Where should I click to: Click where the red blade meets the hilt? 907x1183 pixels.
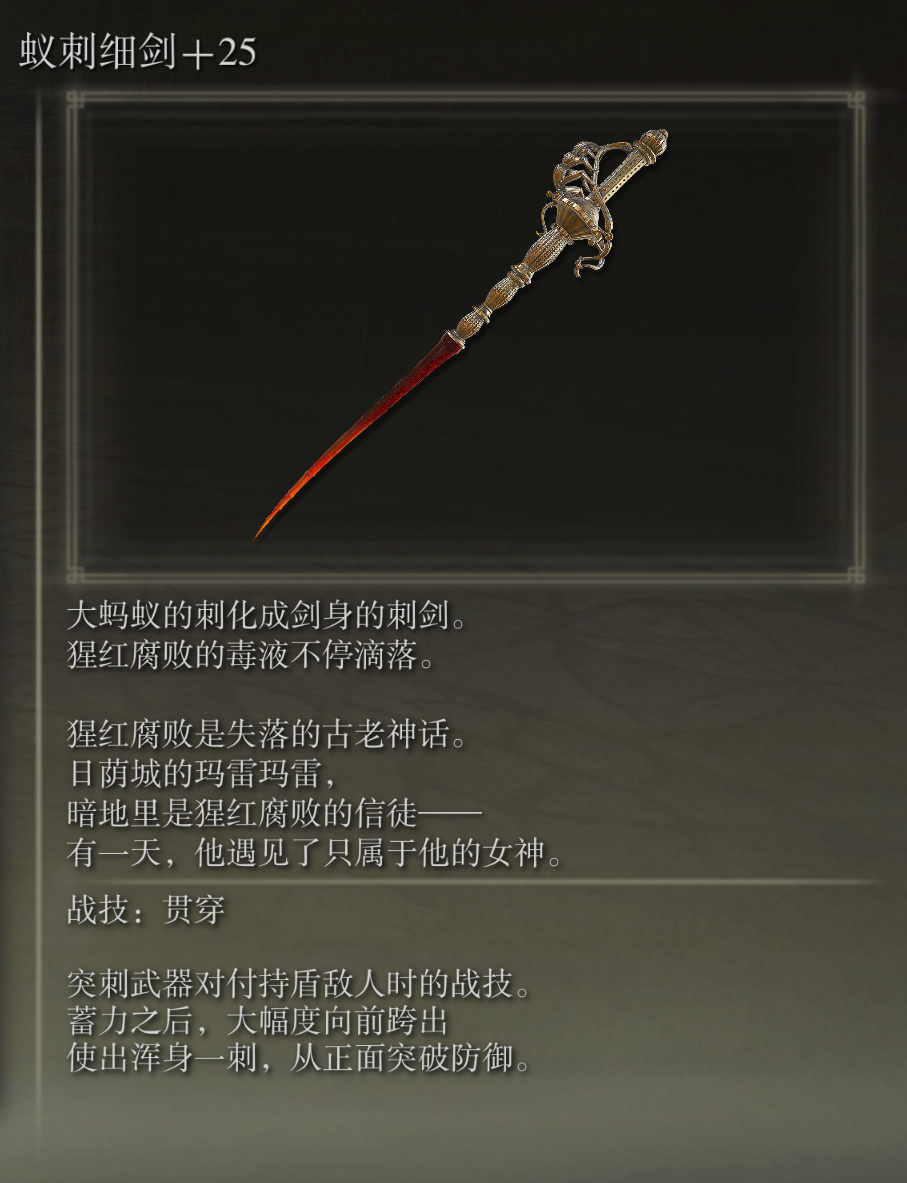(455, 339)
